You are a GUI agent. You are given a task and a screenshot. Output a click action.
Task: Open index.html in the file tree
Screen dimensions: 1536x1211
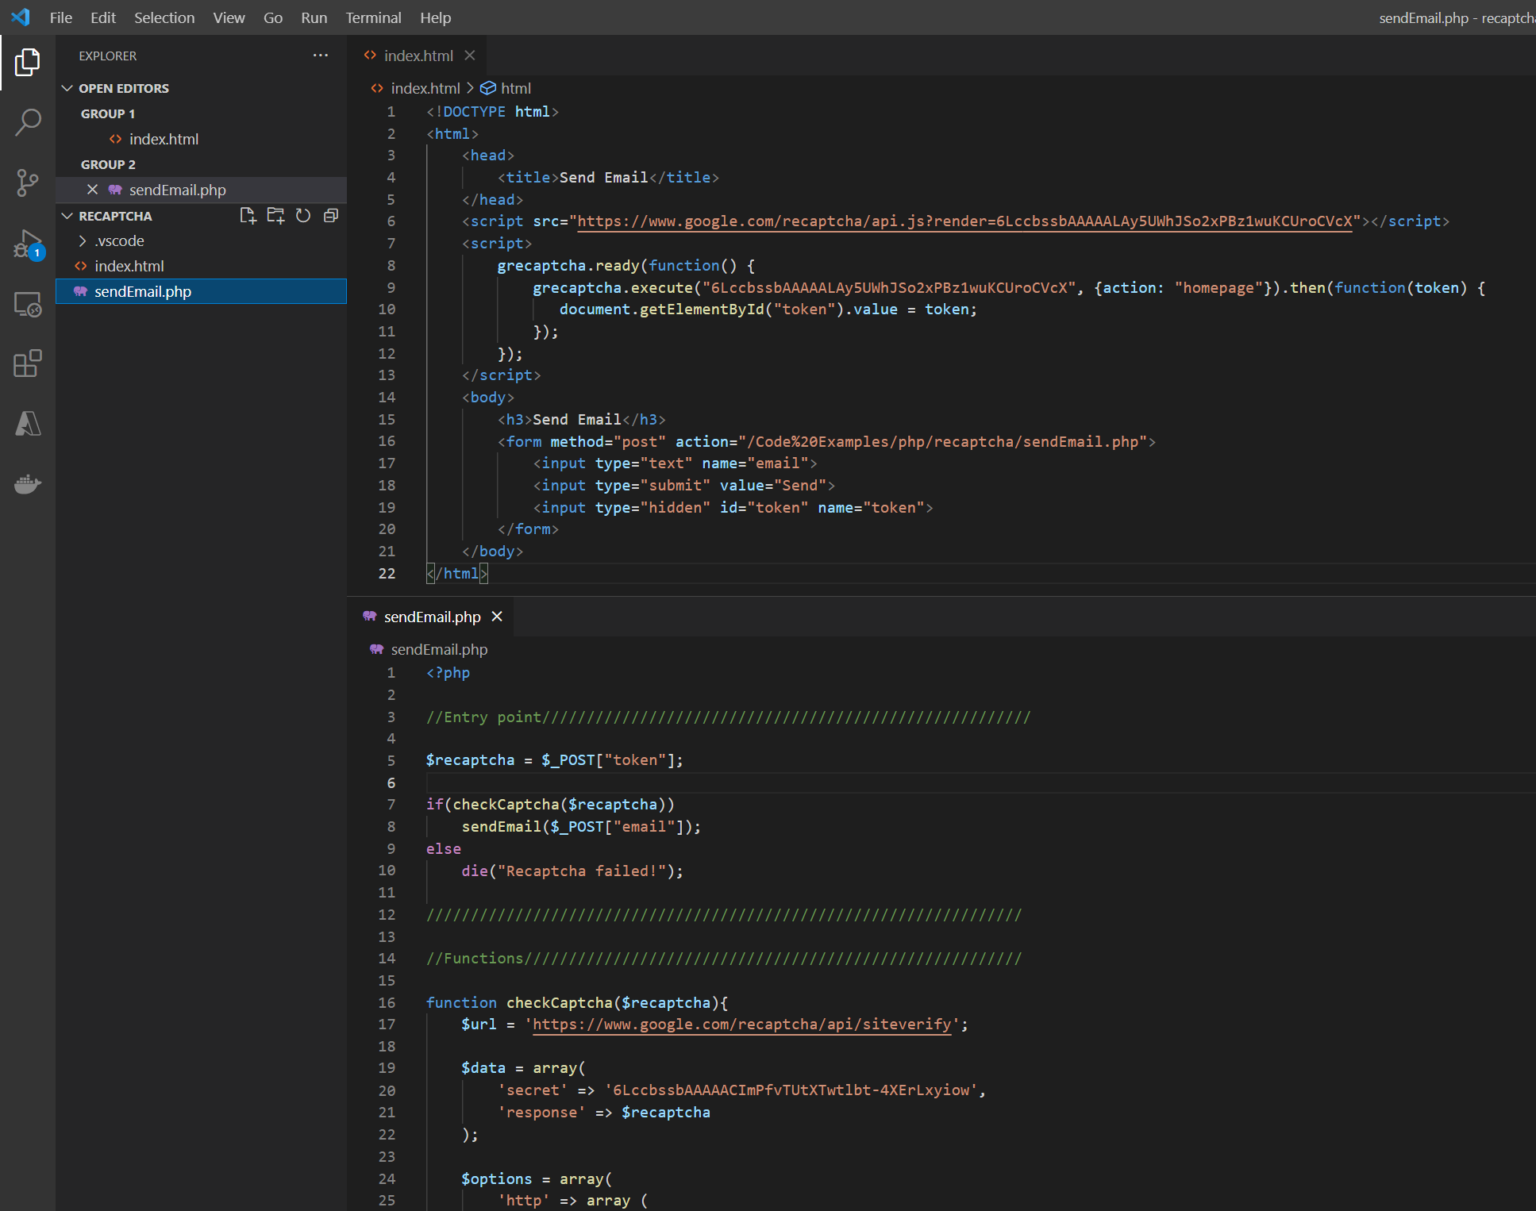click(x=129, y=266)
